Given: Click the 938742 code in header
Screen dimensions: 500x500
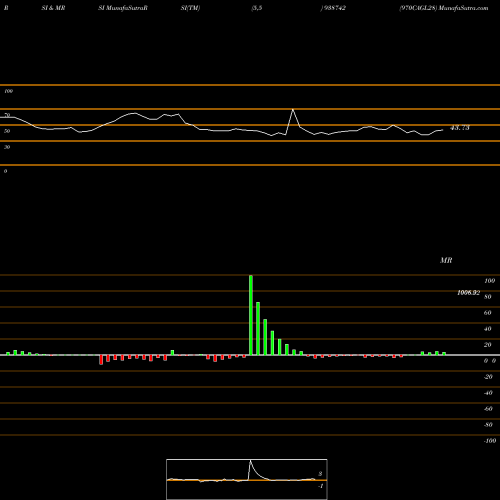Looking at the screenshot, I should click(x=335, y=8).
